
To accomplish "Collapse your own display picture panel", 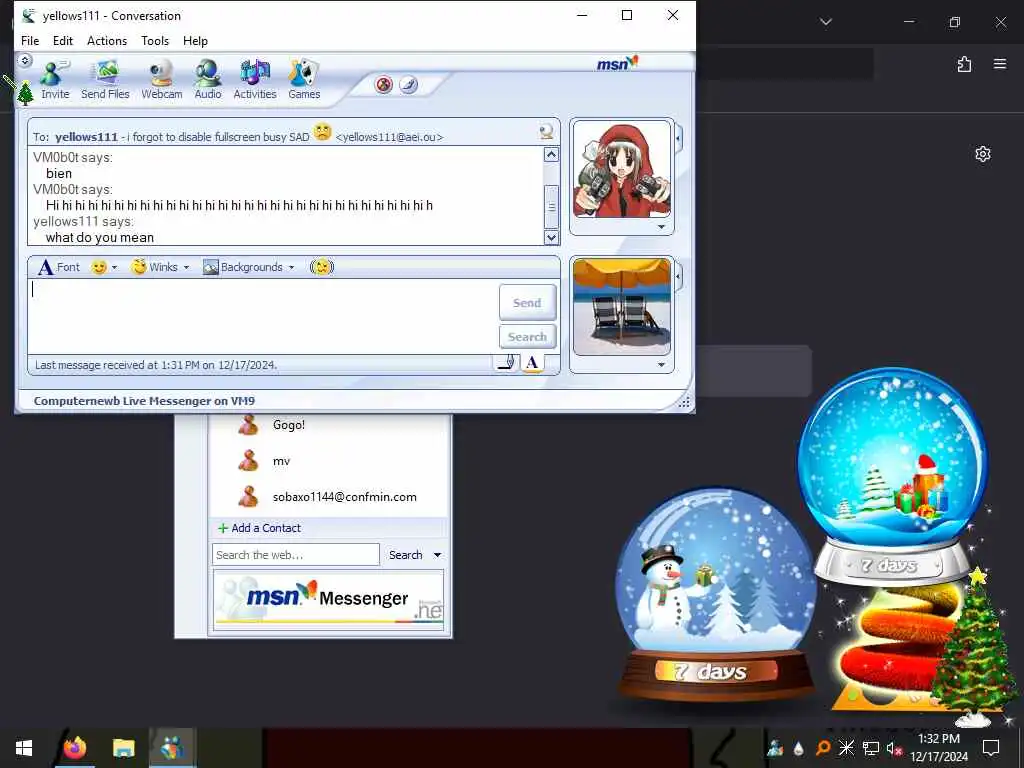I will pyautogui.click(x=679, y=277).
